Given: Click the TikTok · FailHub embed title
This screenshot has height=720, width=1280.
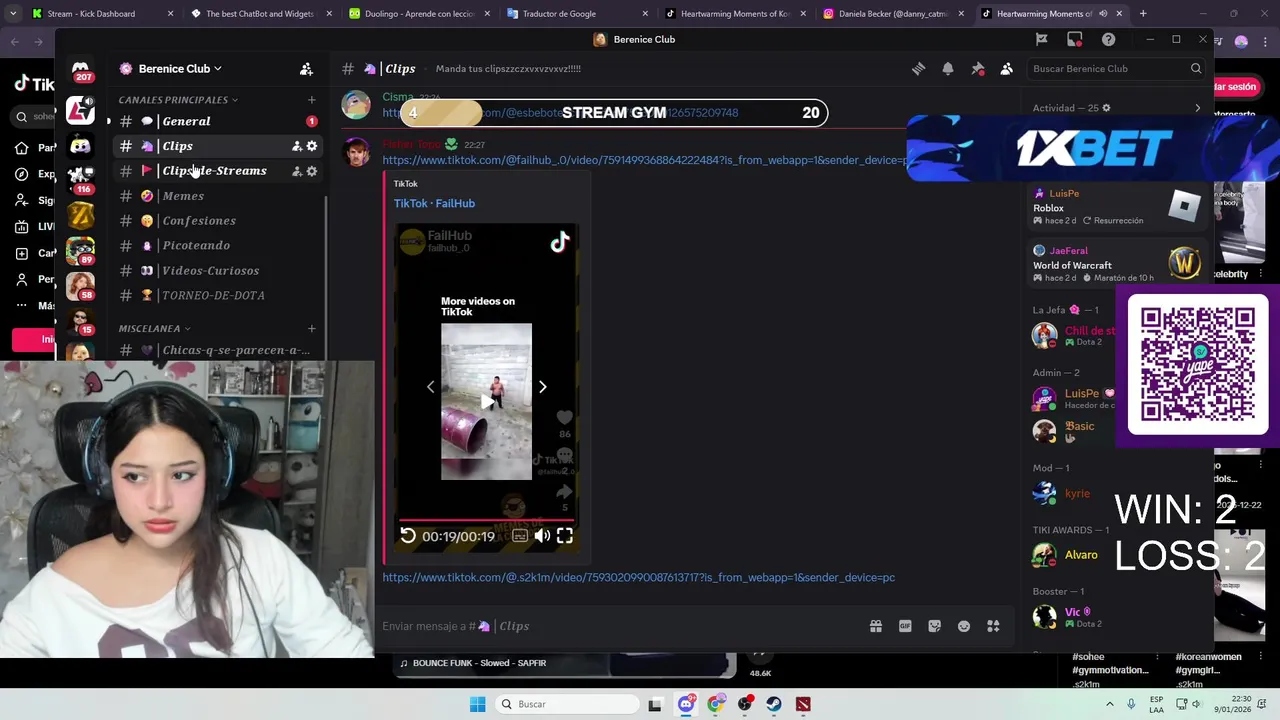Looking at the screenshot, I should tap(434, 203).
